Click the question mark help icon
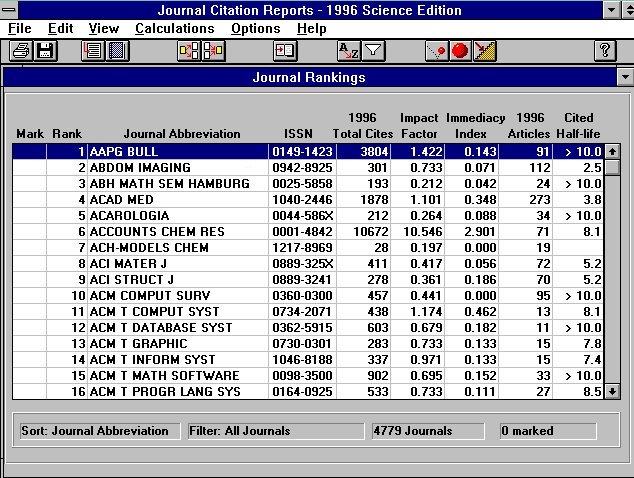Image resolution: width=634 pixels, height=478 pixels. pyautogui.click(x=605, y=51)
